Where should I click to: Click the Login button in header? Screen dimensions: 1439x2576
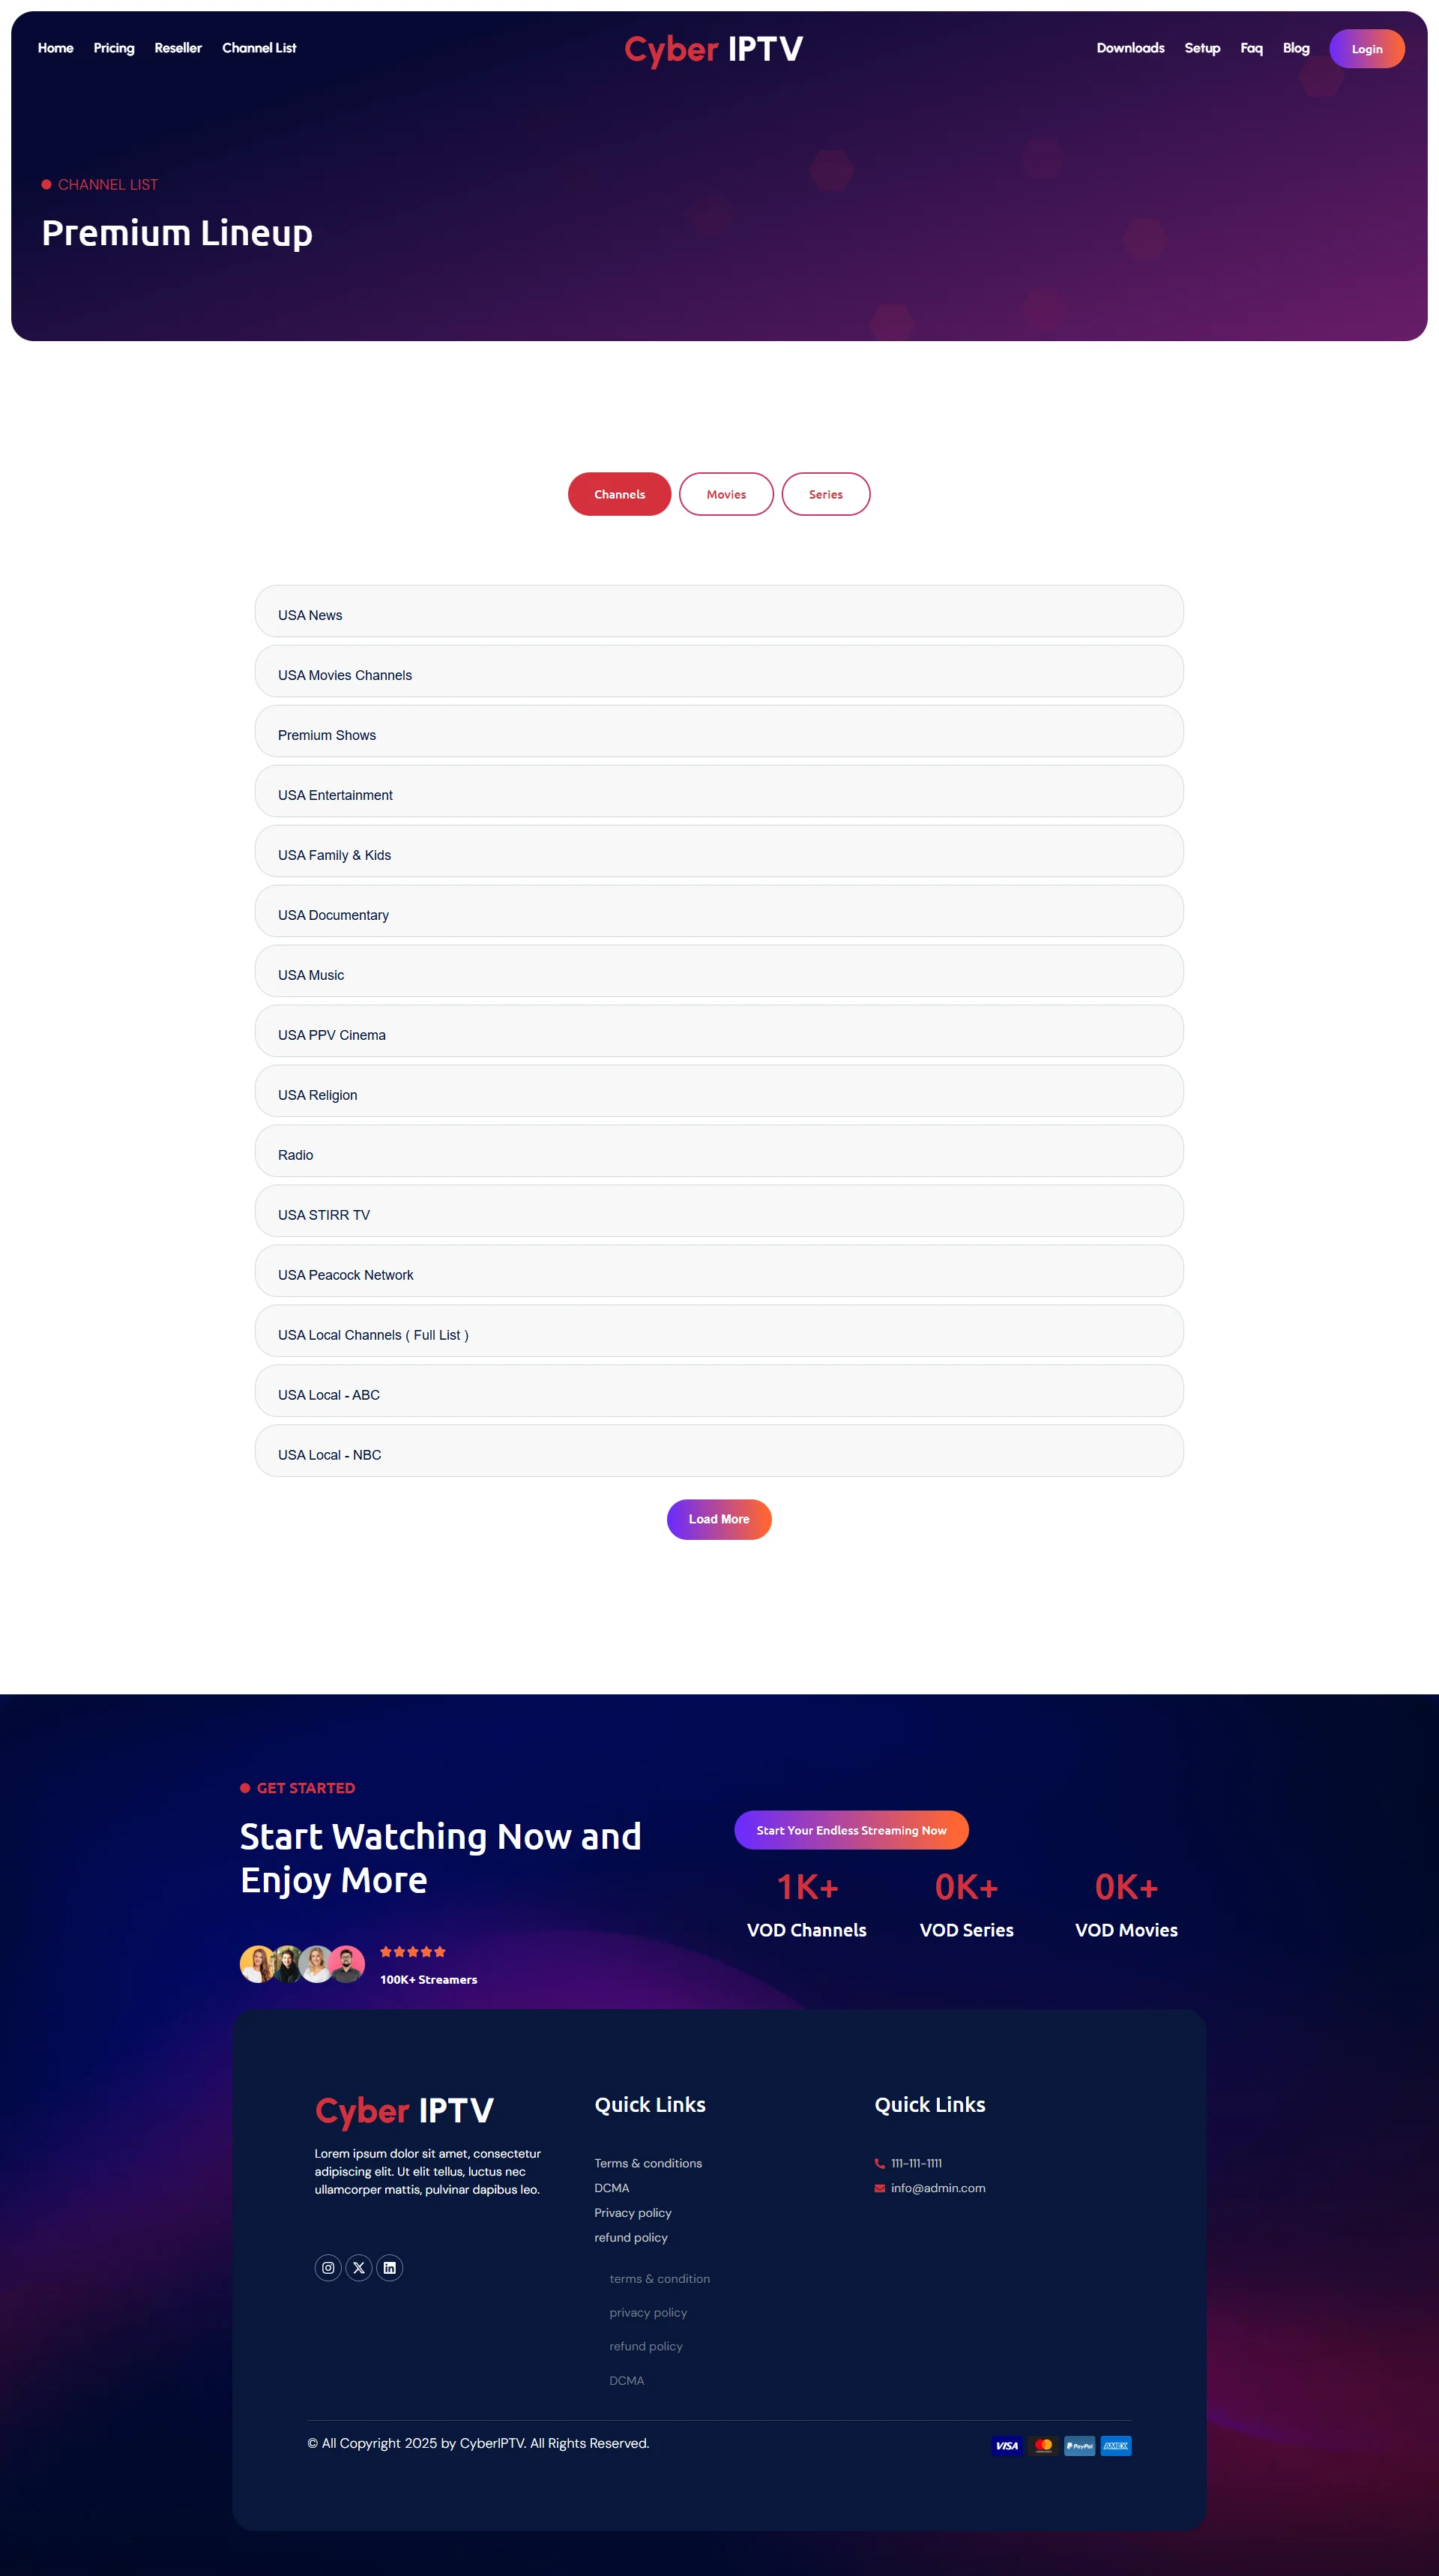pyautogui.click(x=1366, y=49)
